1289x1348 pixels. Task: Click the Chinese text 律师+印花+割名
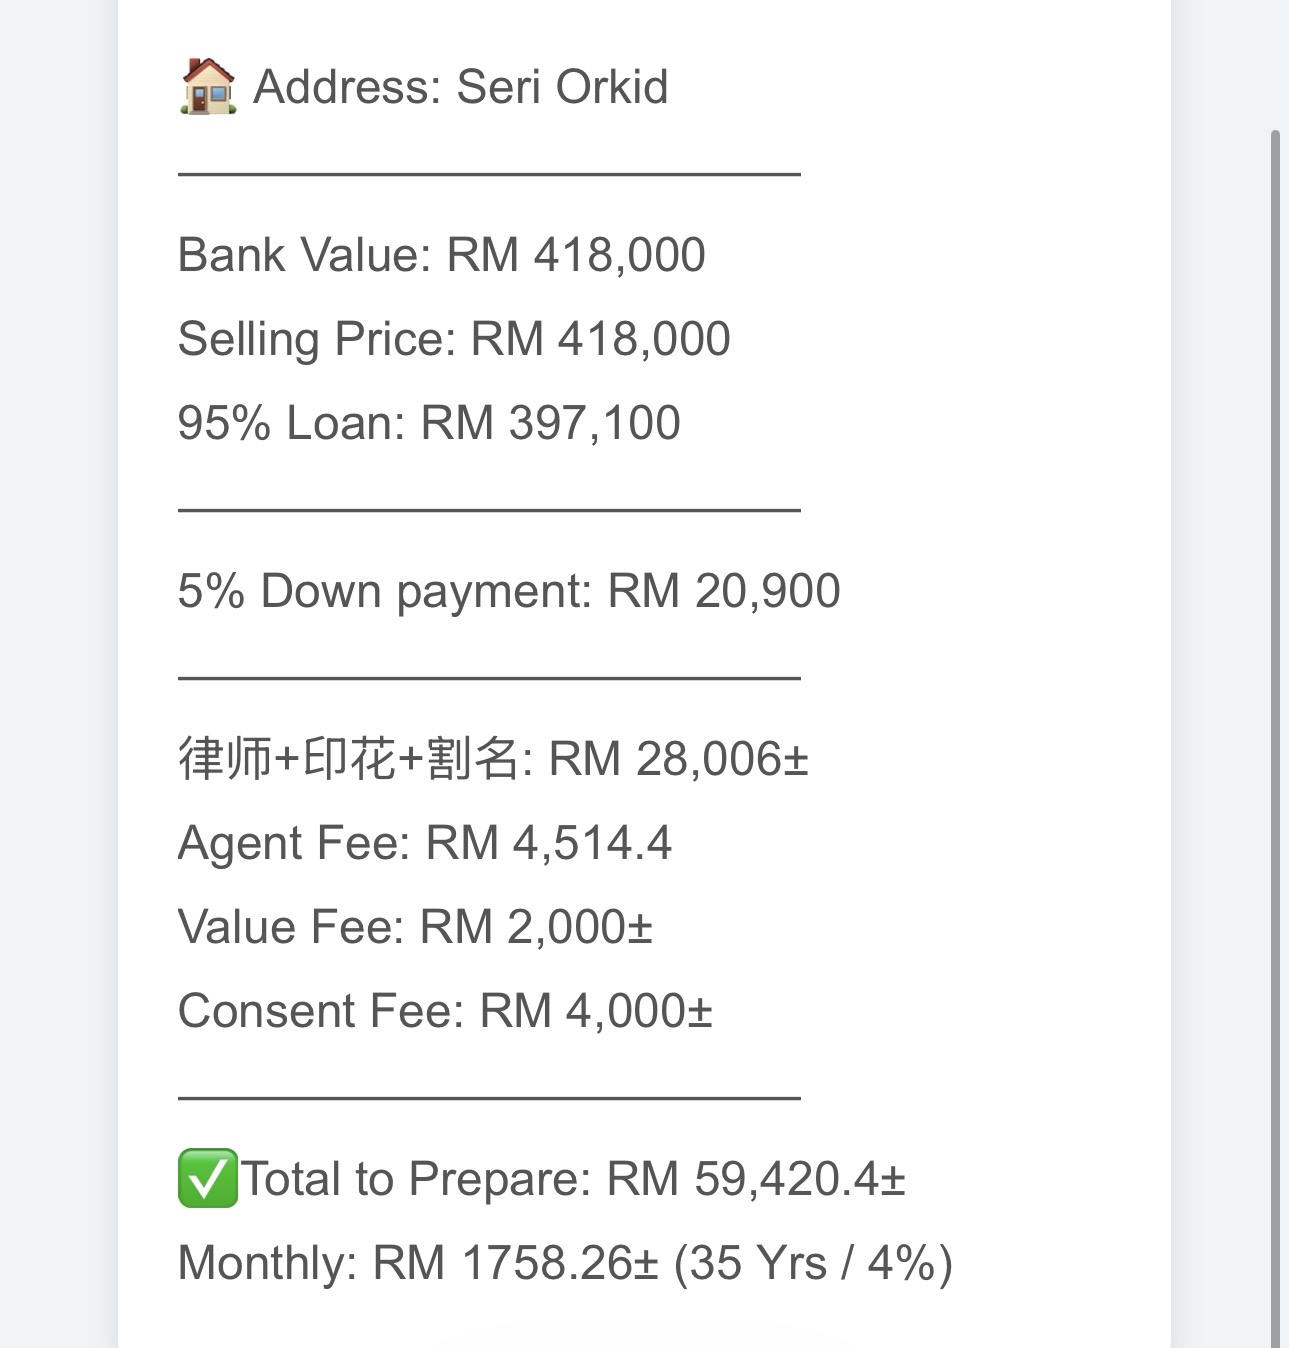(347, 759)
